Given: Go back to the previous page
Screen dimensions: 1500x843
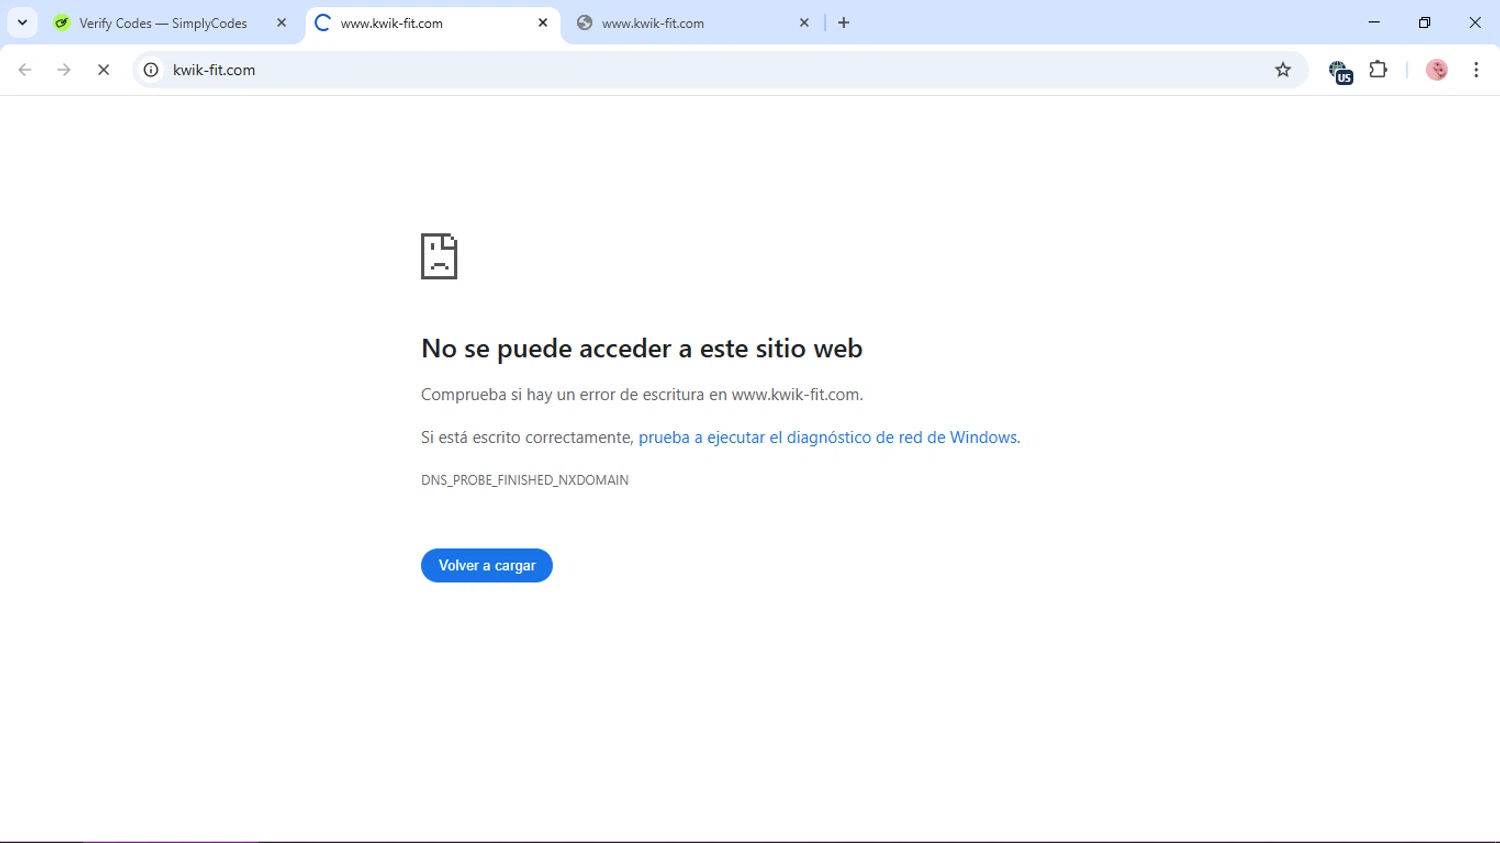Looking at the screenshot, I should [x=25, y=70].
